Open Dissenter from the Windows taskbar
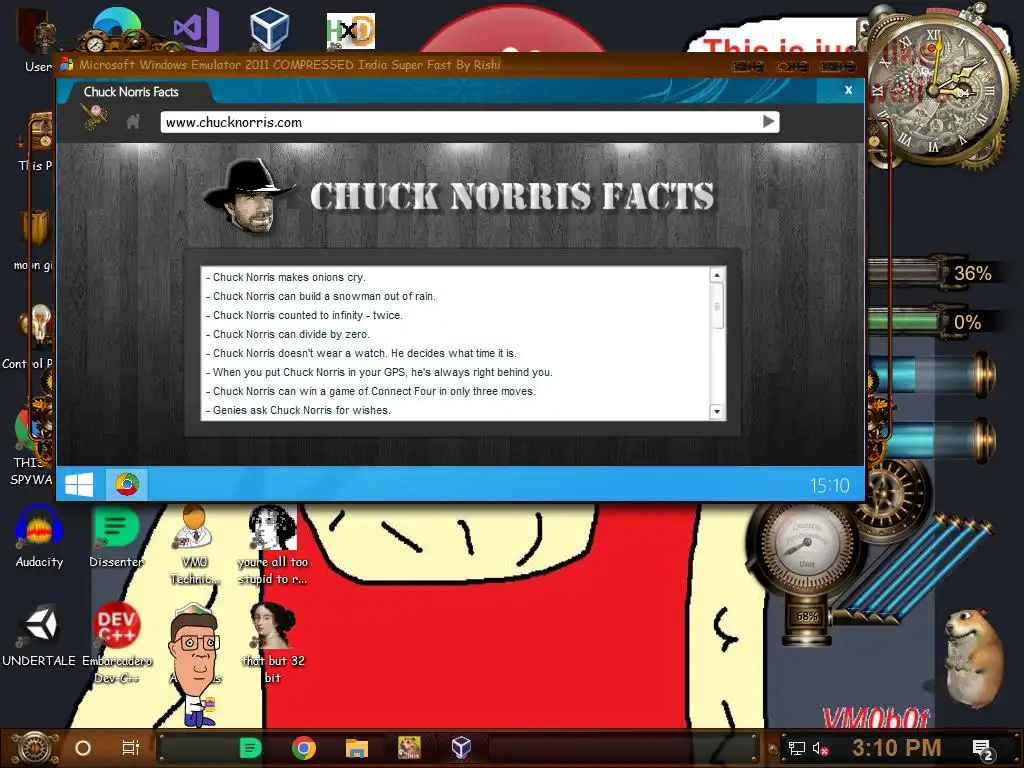The image size is (1024, 768). pyautogui.click(x=250, y=748)
